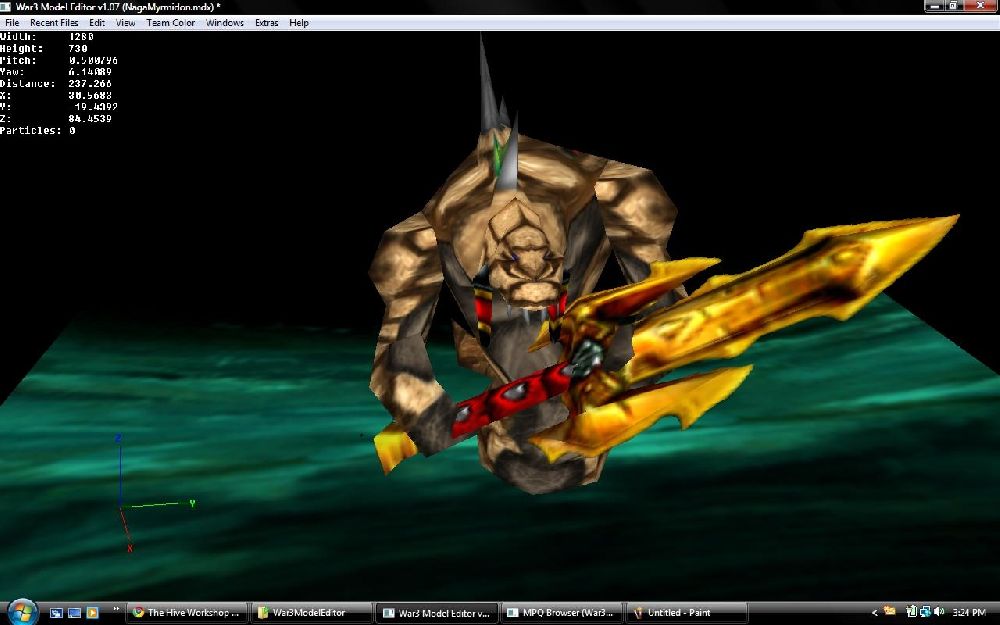
Task: Switch to The Hive Workshop Chrome window
Action: (x=187, y=613)
